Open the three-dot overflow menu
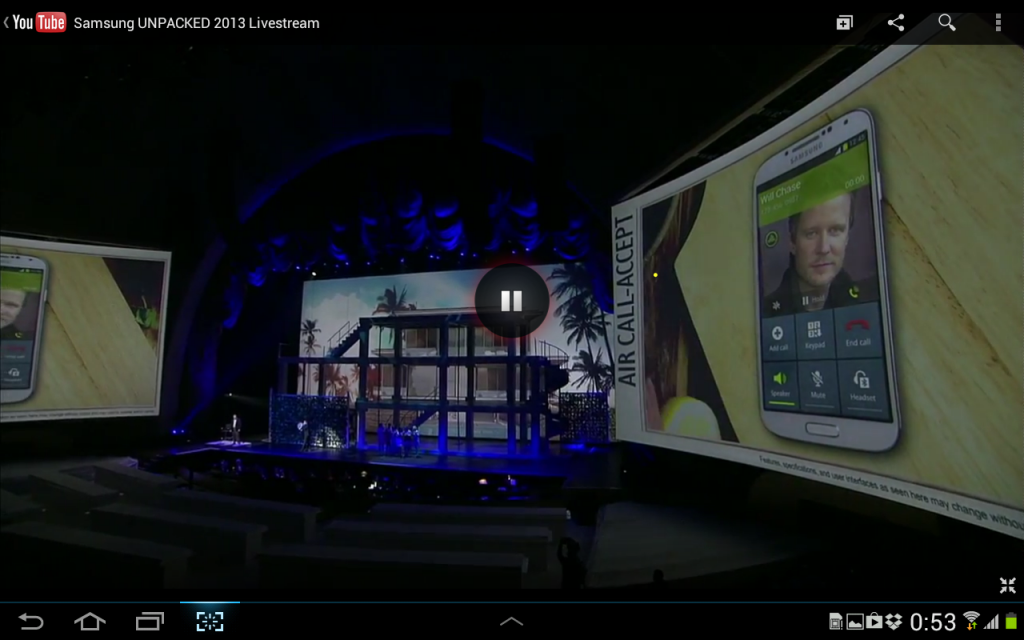The width and height of the screenshot is (1024, 640). [998, 23]
